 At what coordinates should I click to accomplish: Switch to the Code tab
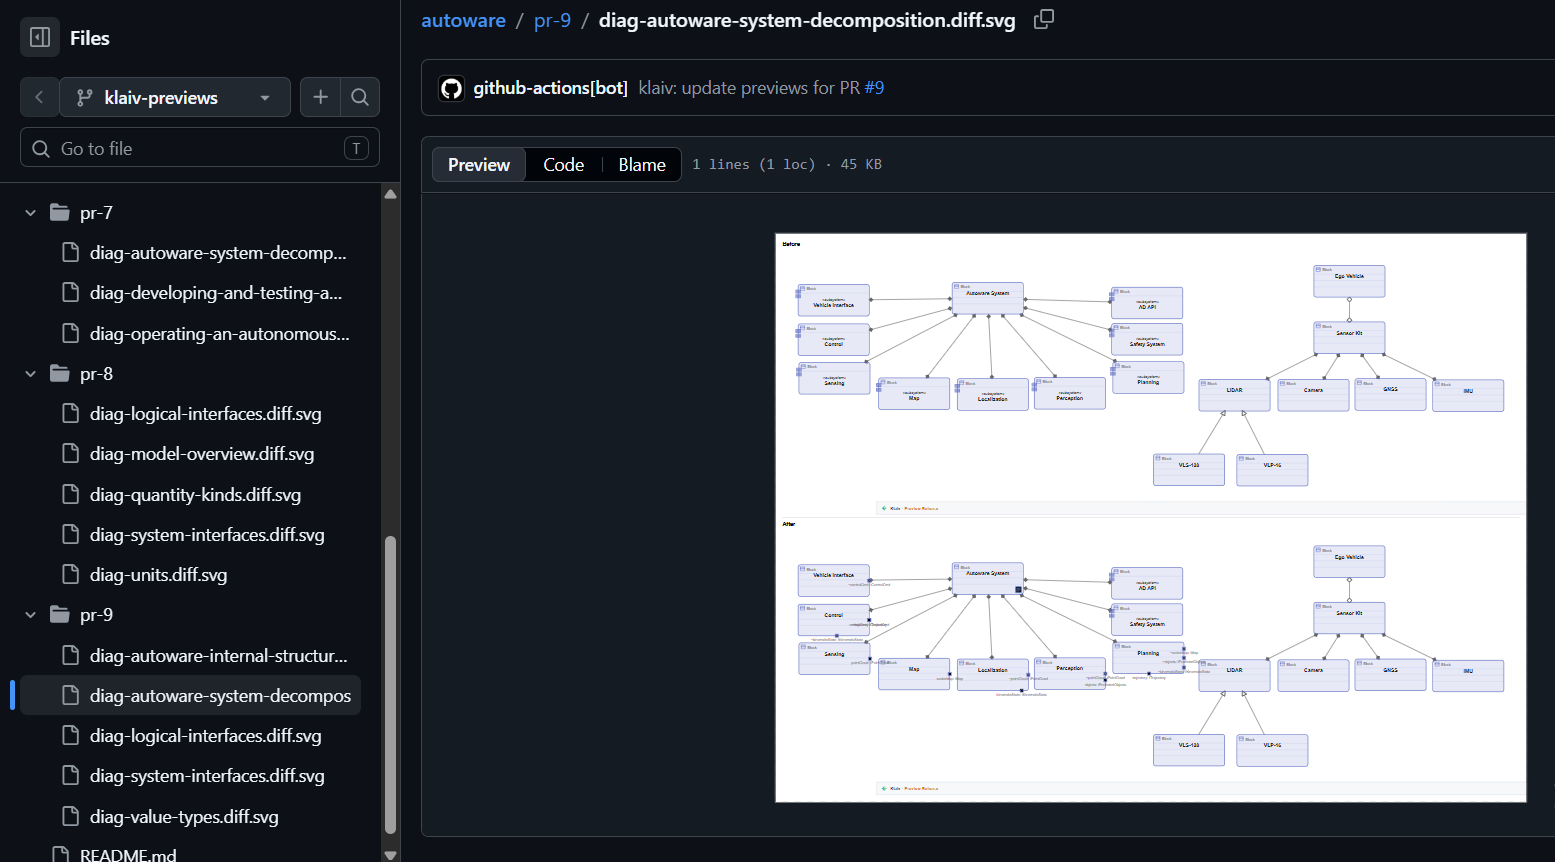[564, 165]
